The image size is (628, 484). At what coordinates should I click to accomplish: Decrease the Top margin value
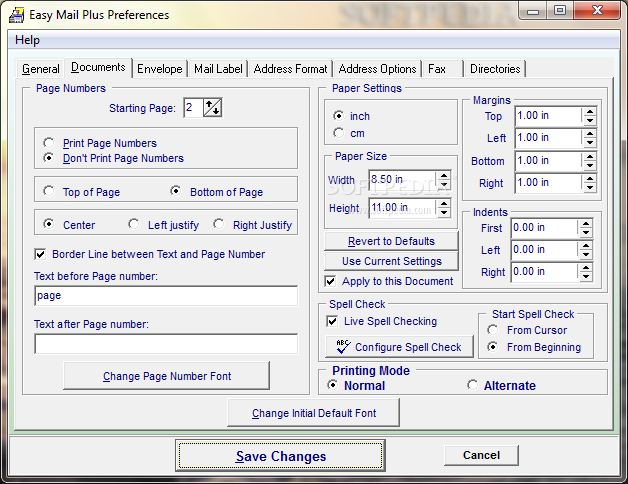pos(589,121)
